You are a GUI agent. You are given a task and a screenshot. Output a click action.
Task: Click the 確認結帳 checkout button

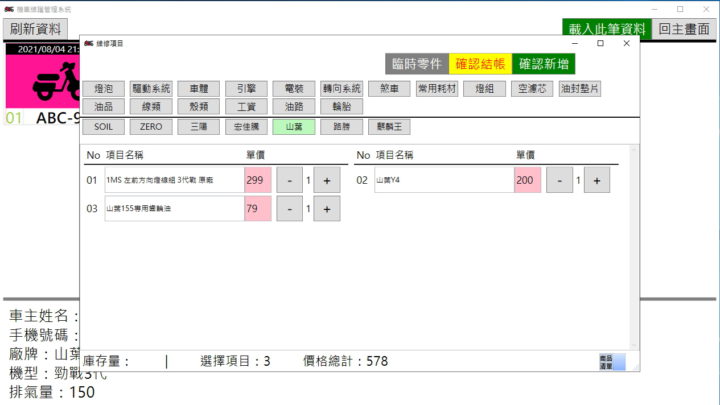pos(480,64)
